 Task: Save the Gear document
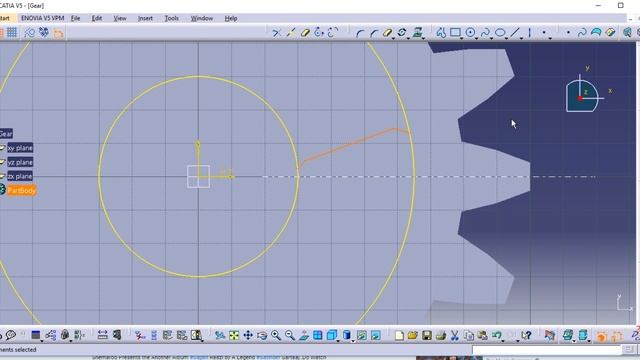(427, 336)
